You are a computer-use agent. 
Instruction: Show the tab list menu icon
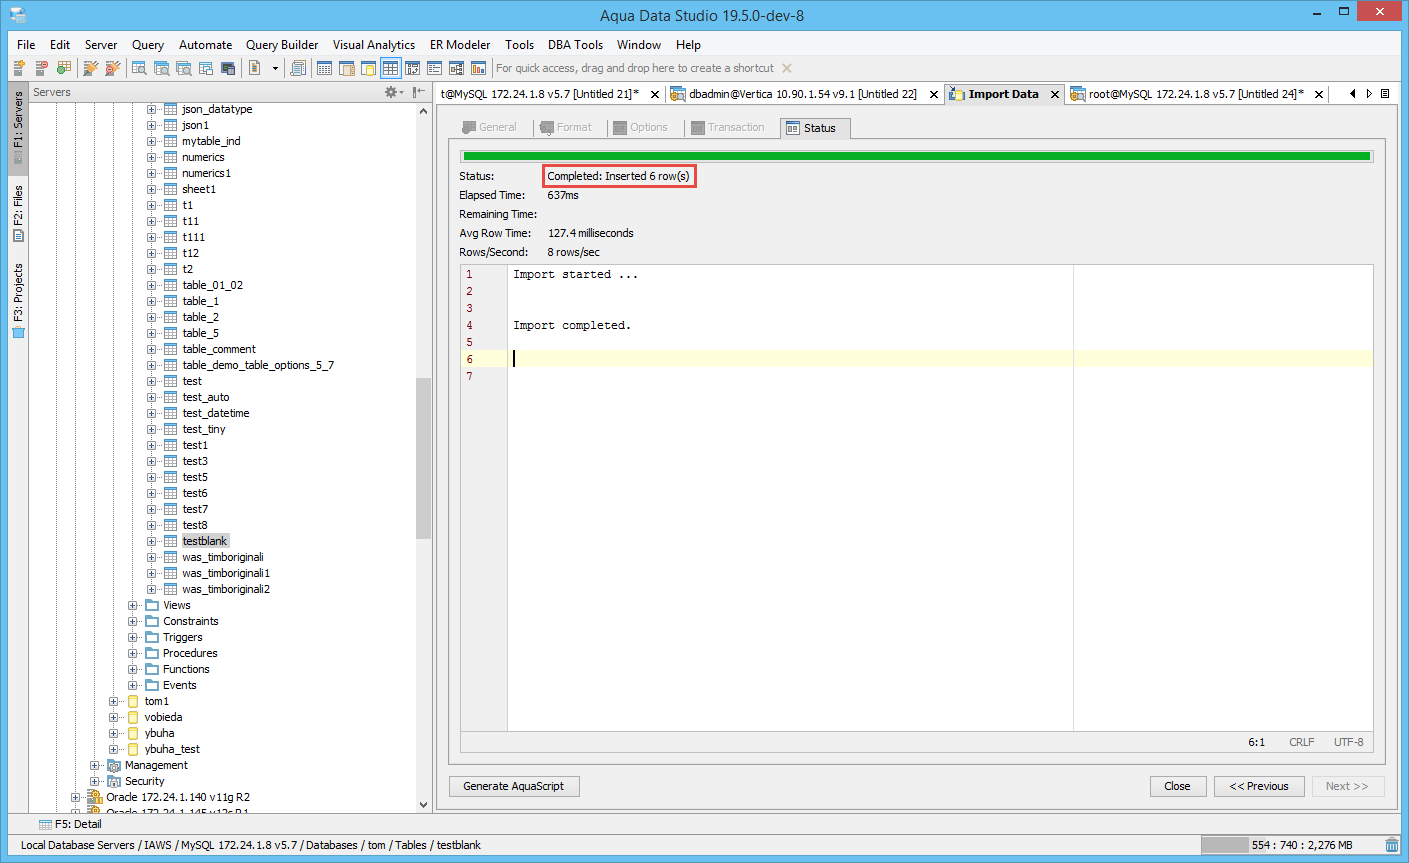point(1385,94)
